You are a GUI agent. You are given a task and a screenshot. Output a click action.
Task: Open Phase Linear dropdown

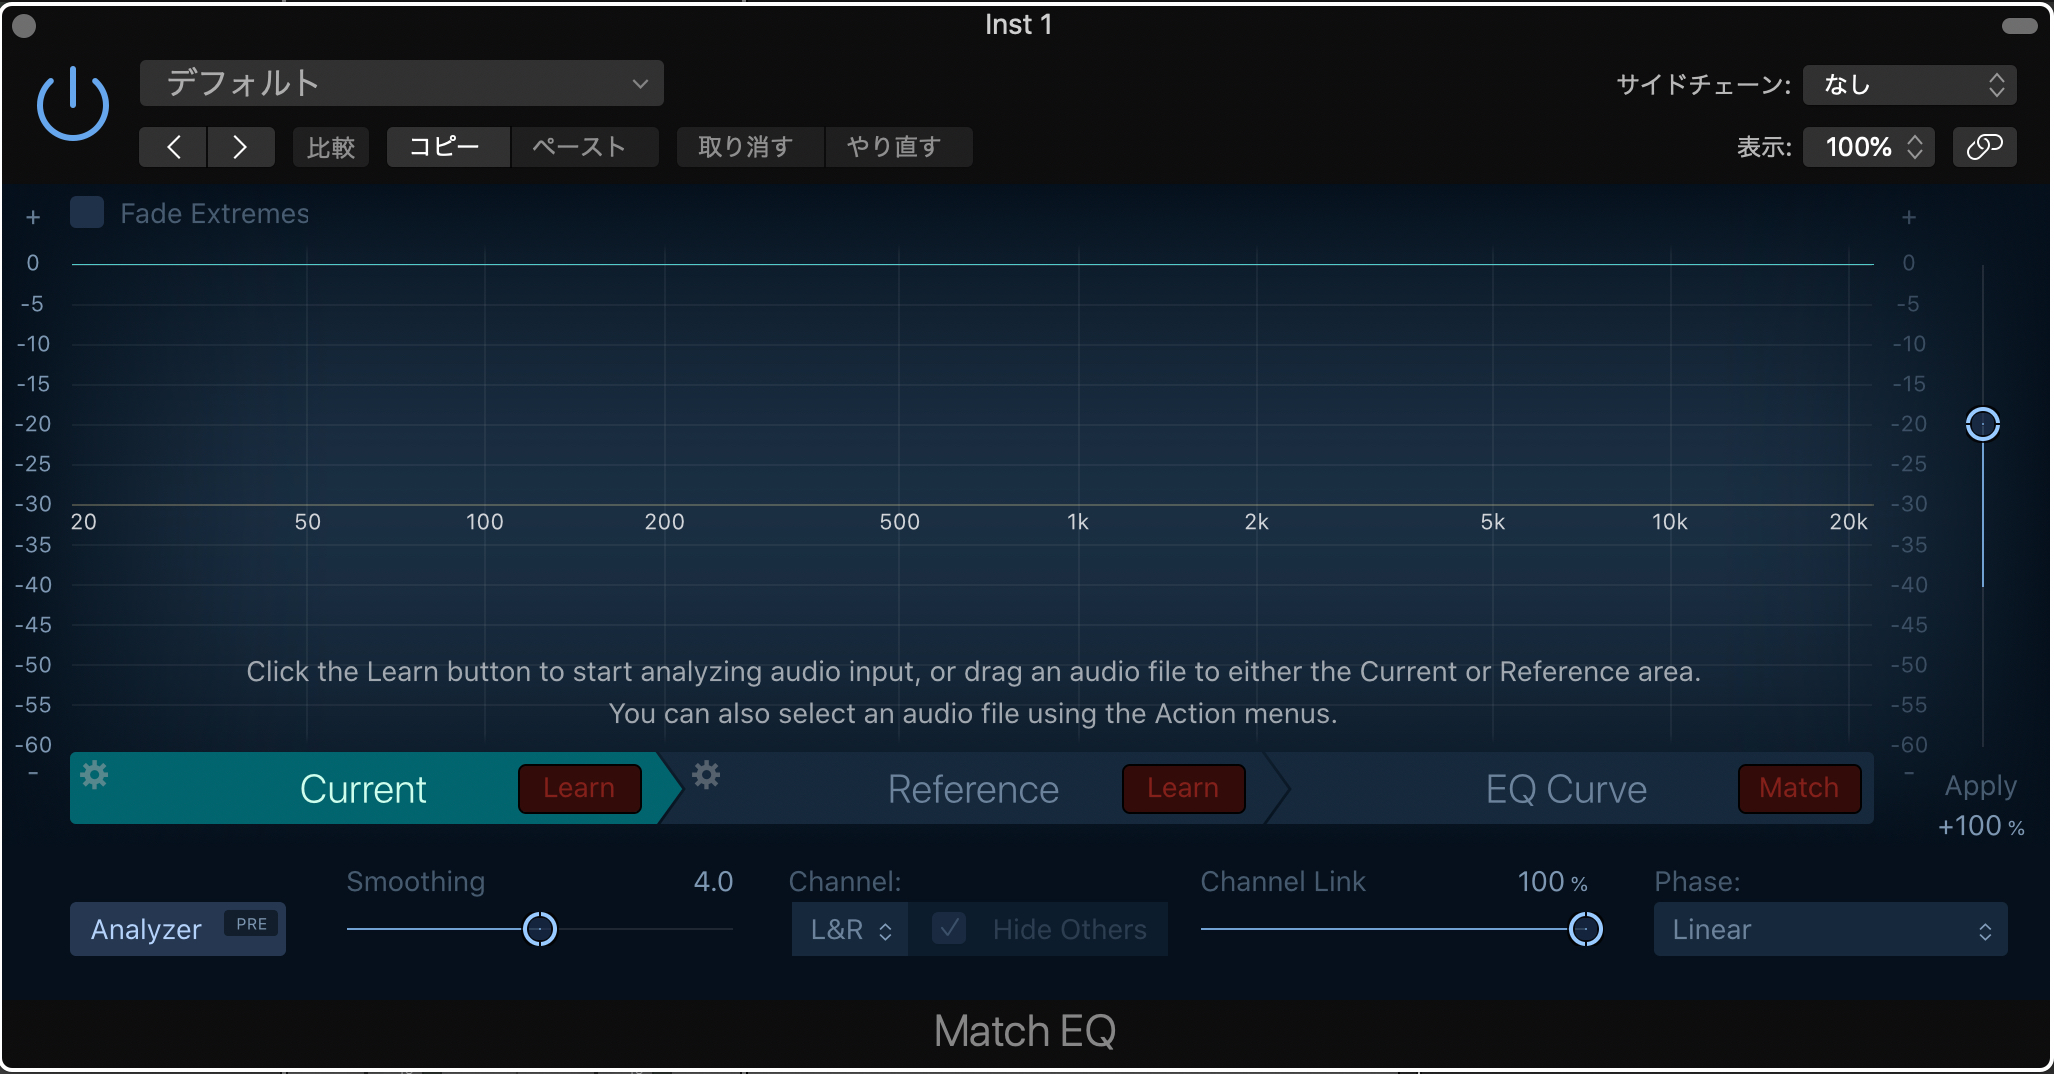point(1830,929)
